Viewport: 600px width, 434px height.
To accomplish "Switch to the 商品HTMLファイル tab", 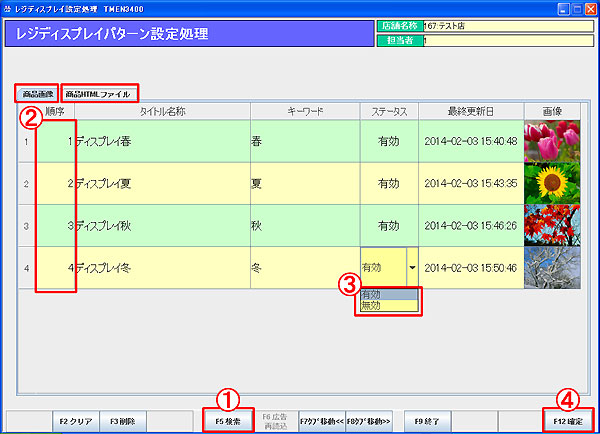I will pyautogui.click(x=98, y=93).
